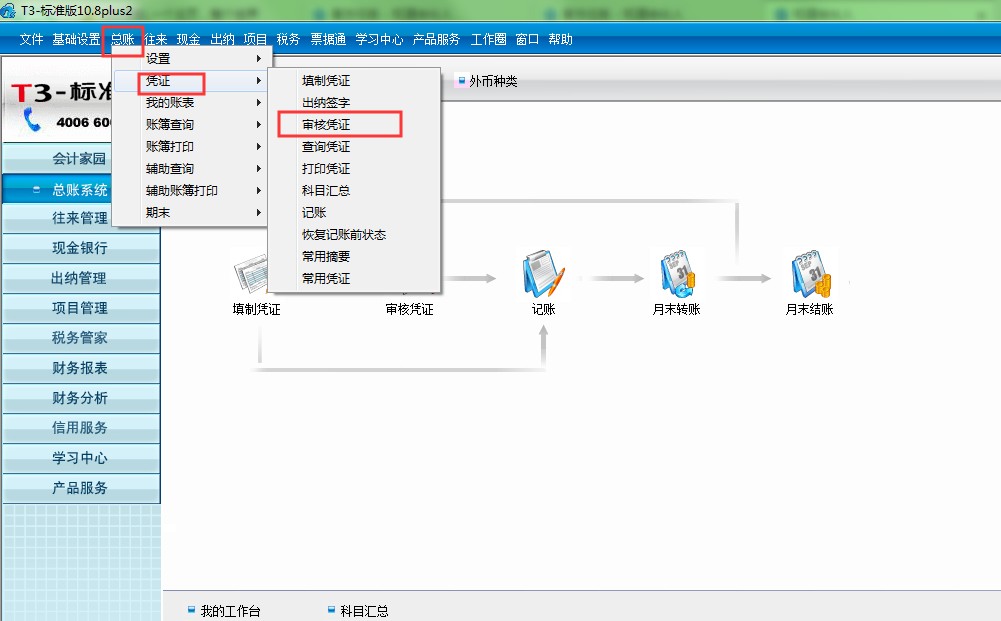Open the 帮助 menu
Viewport: 1001px width, 621px height.
[x=561, y=40]
